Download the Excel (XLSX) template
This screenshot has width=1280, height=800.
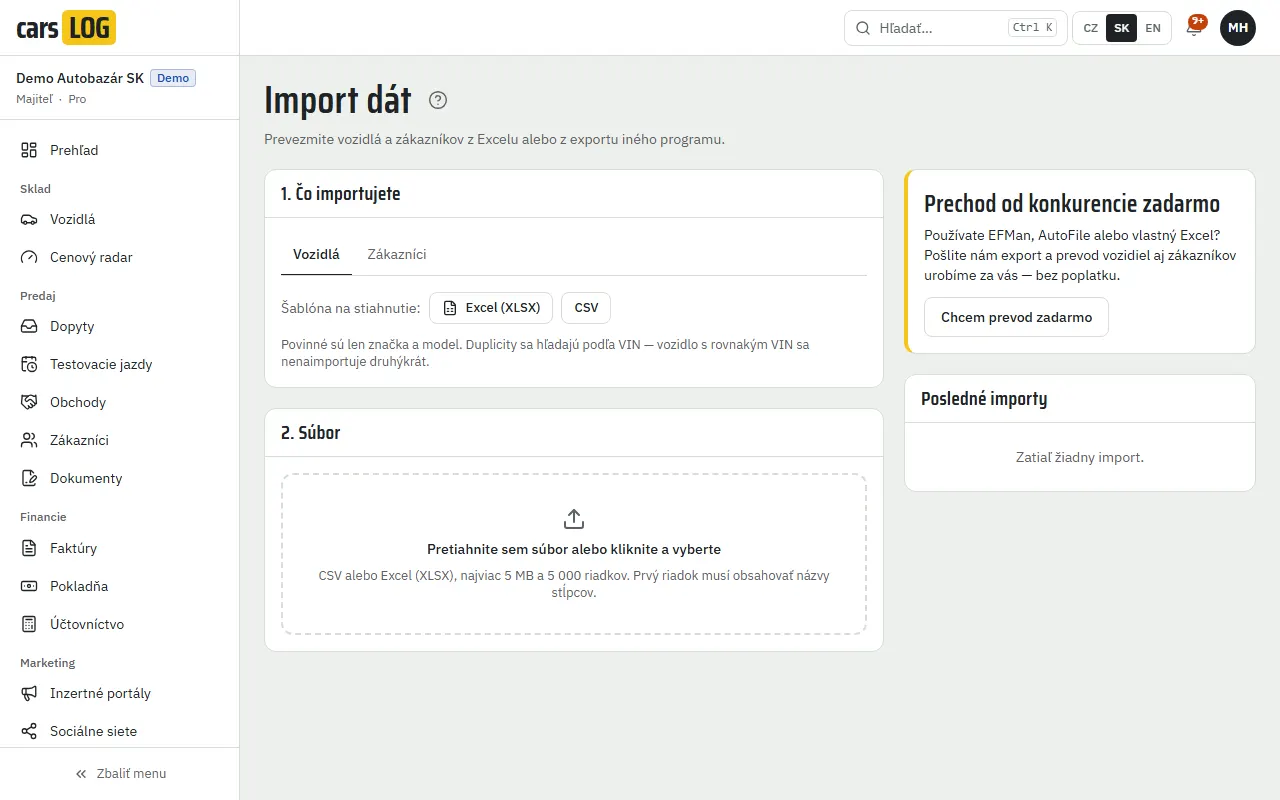tap(491, 308)
